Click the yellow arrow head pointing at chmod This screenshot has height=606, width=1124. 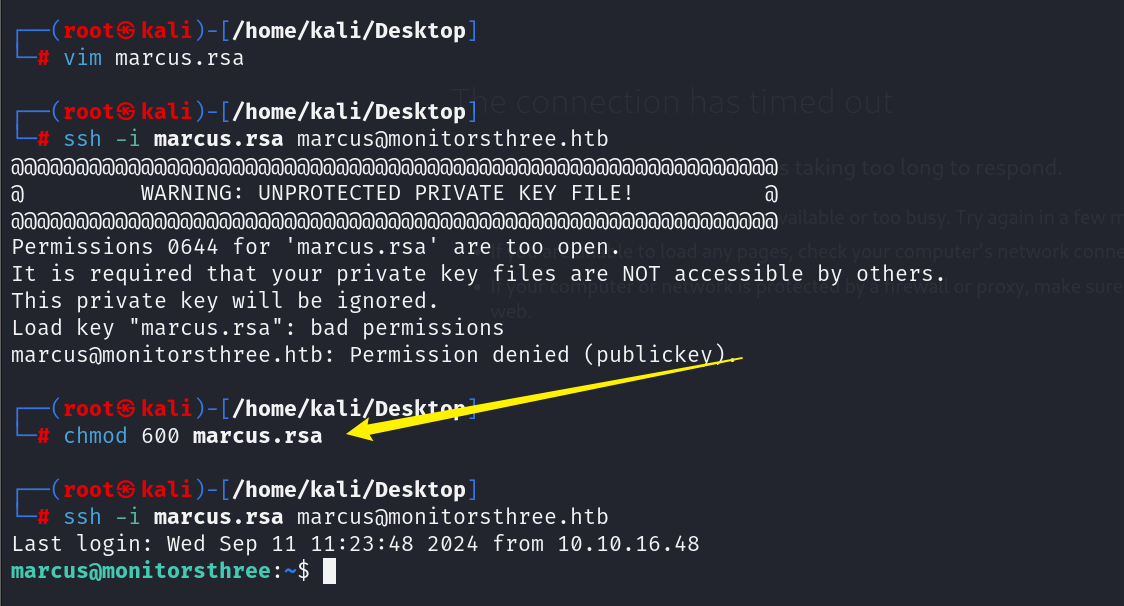(x=361, y=430)
